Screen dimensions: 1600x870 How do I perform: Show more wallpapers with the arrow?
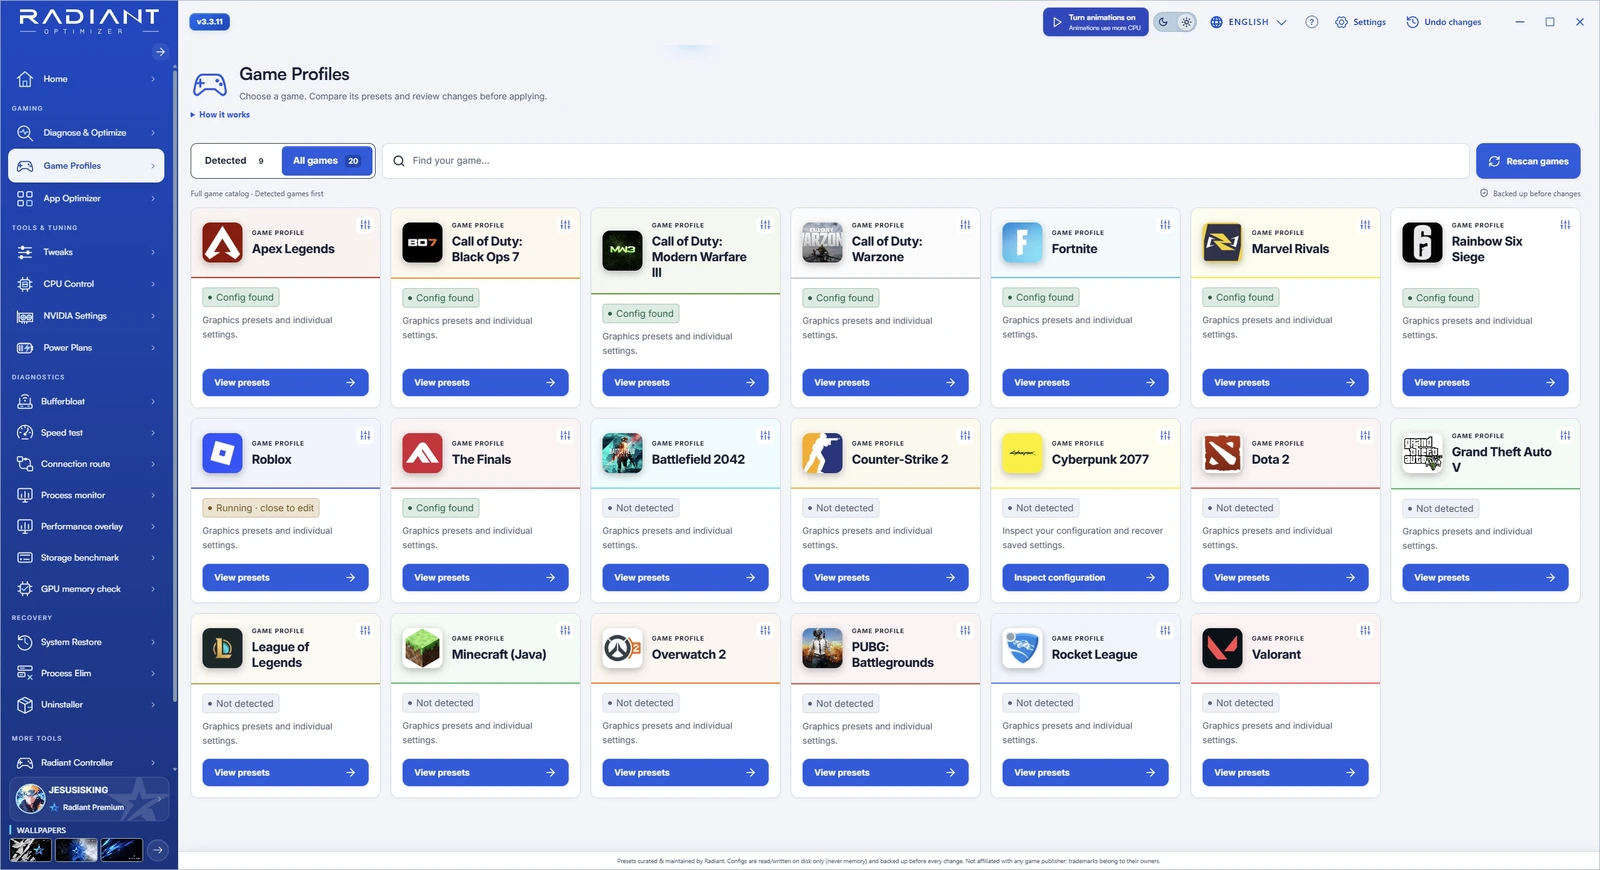coord(158,850)
